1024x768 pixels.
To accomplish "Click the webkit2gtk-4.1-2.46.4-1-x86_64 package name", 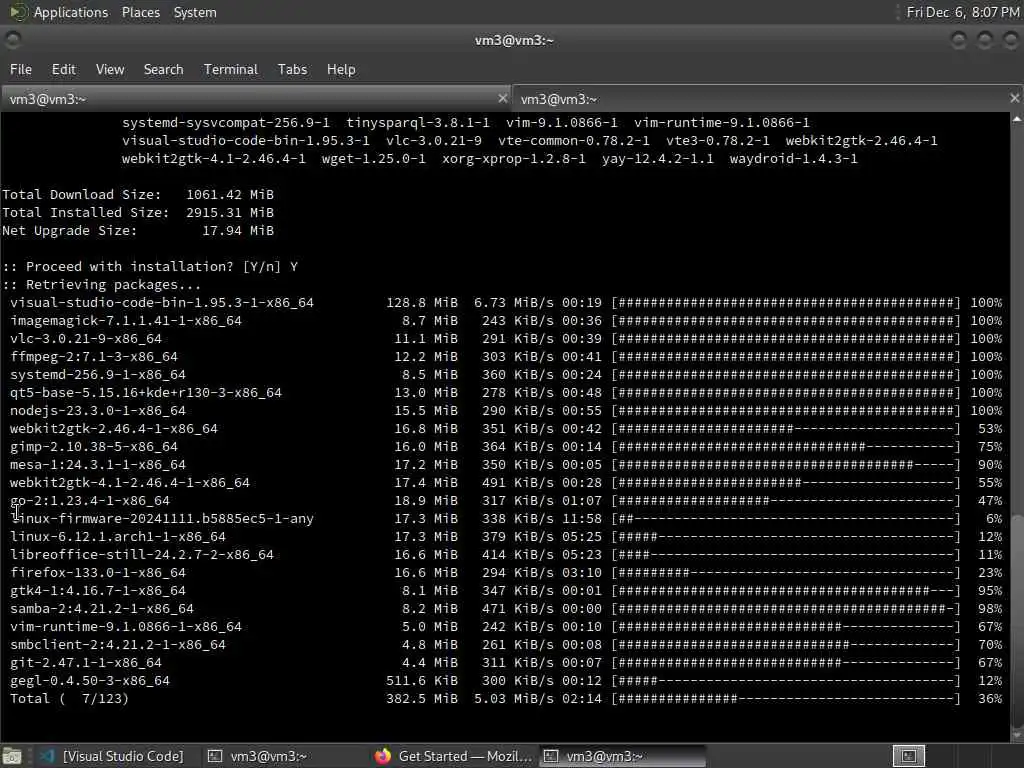I will (129, 483).
